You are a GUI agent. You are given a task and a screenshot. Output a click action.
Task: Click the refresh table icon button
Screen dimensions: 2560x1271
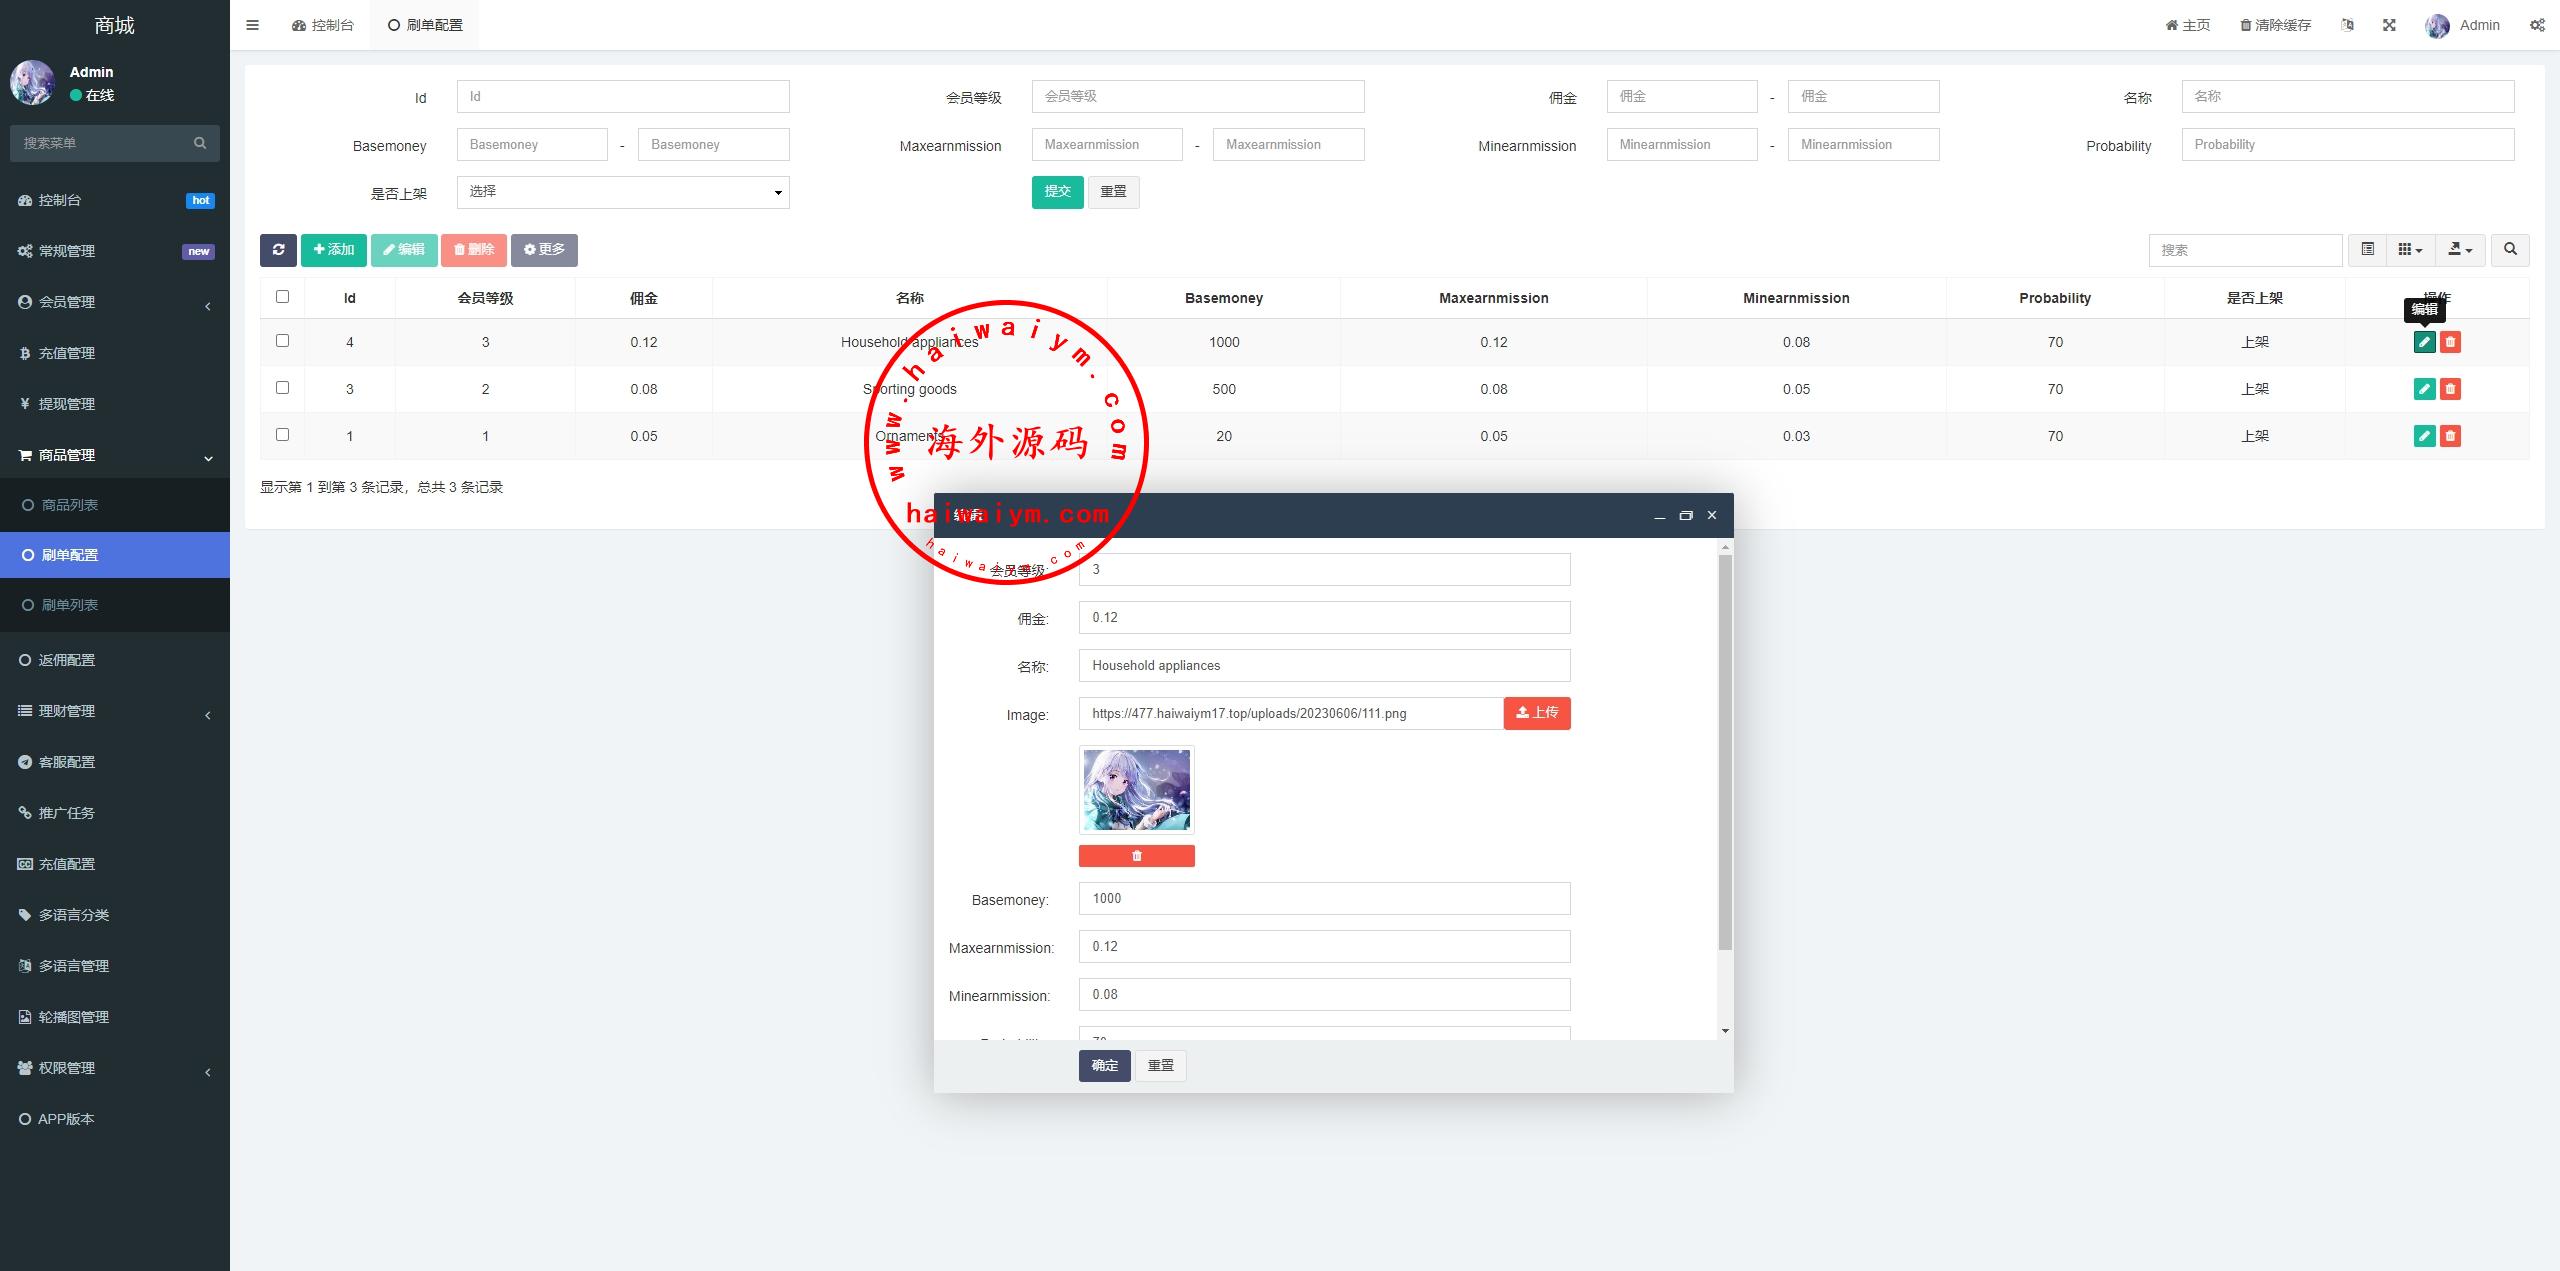(278, 250)
